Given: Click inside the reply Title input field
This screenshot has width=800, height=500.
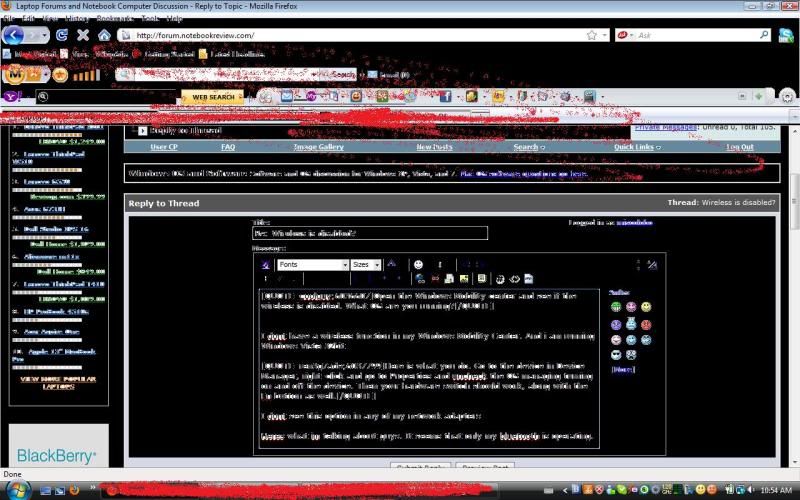Looking at the screenshot, I should pos(370,233).
